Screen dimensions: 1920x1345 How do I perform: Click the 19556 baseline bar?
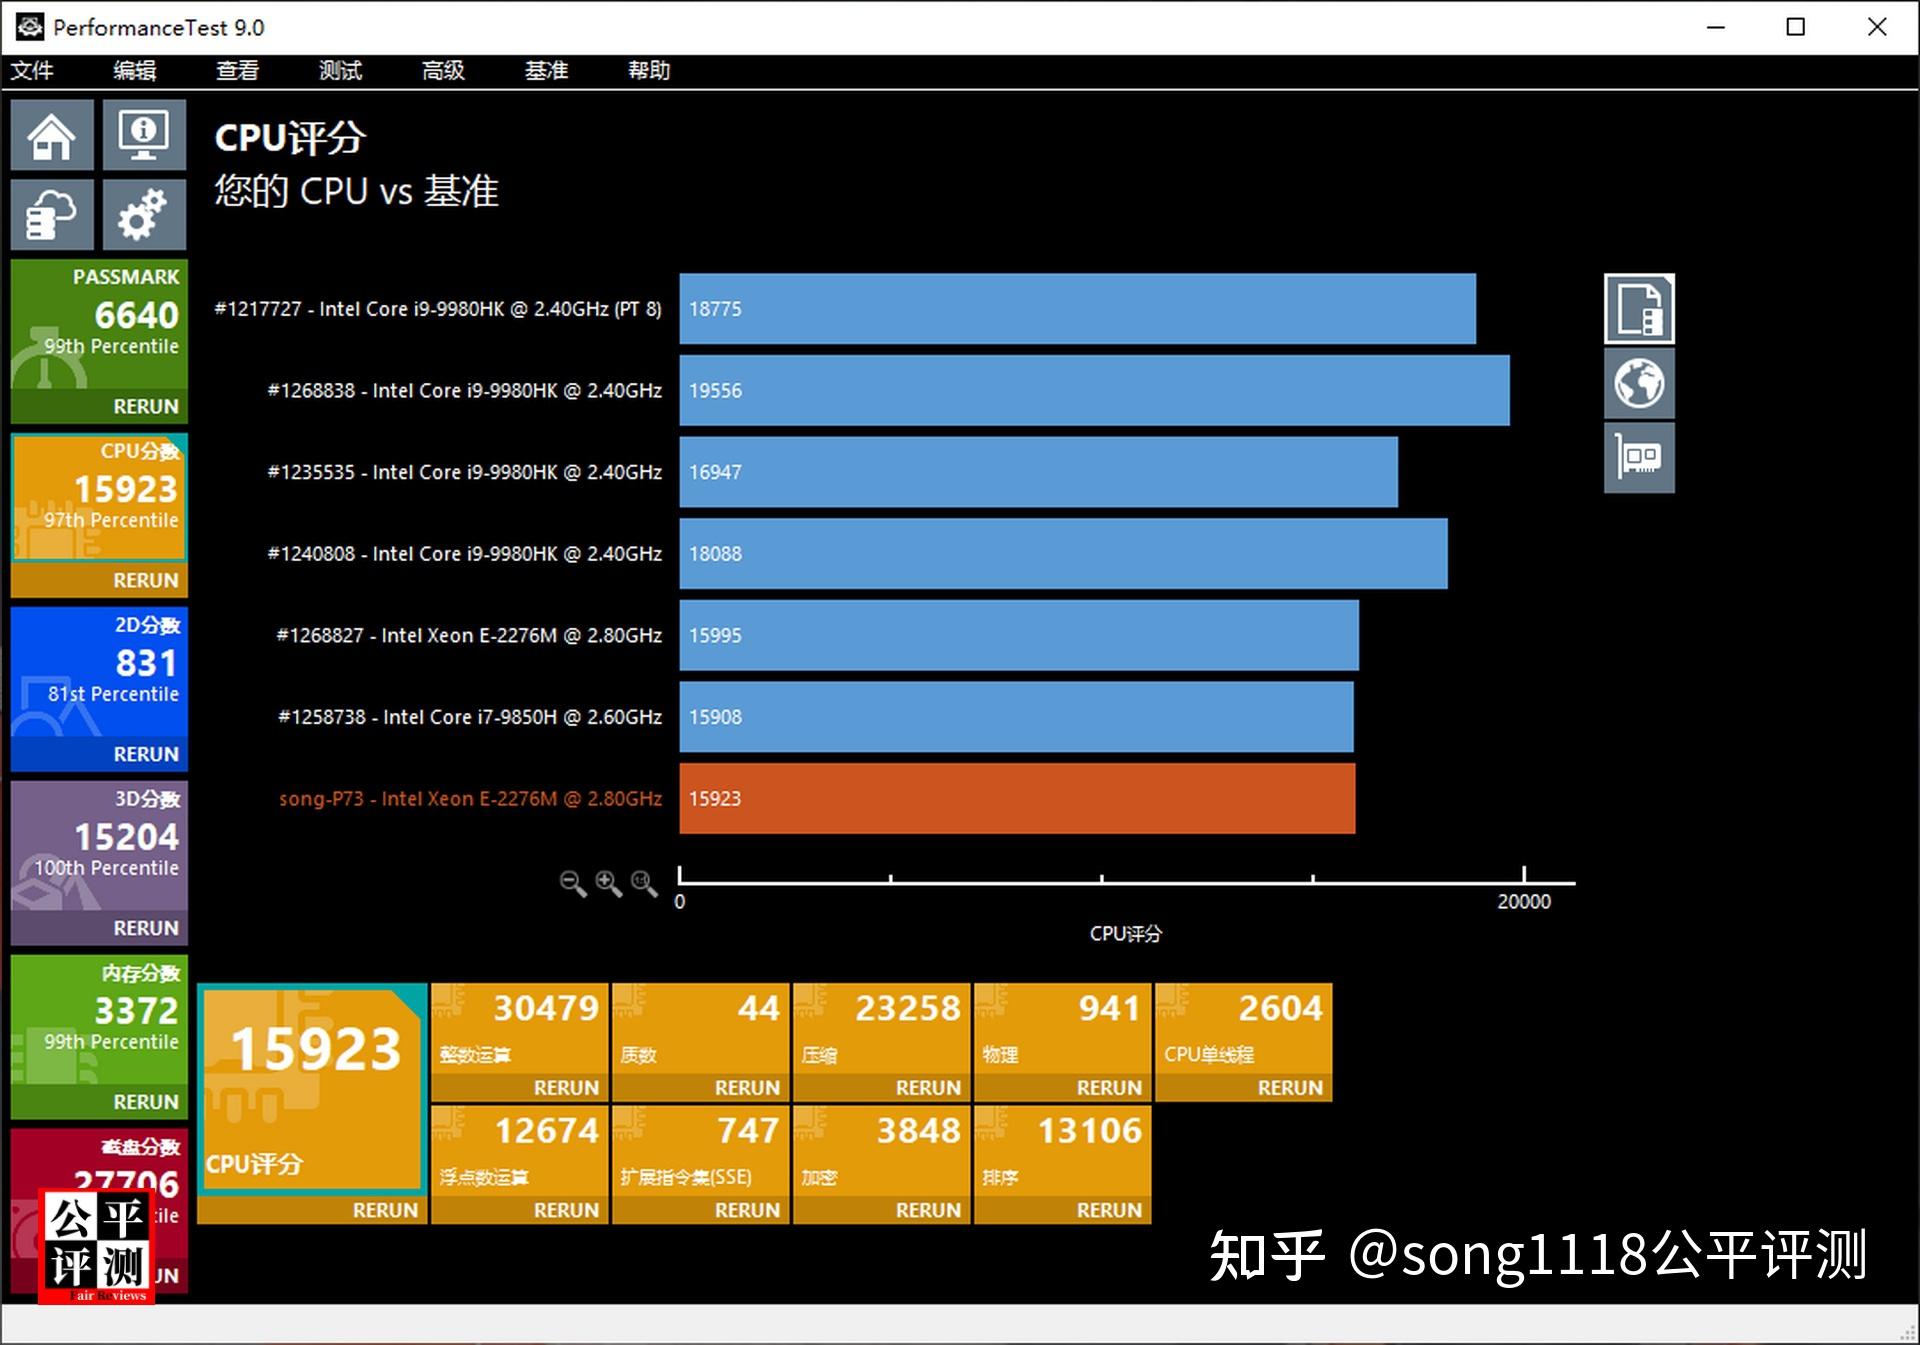pos(1095,390)
